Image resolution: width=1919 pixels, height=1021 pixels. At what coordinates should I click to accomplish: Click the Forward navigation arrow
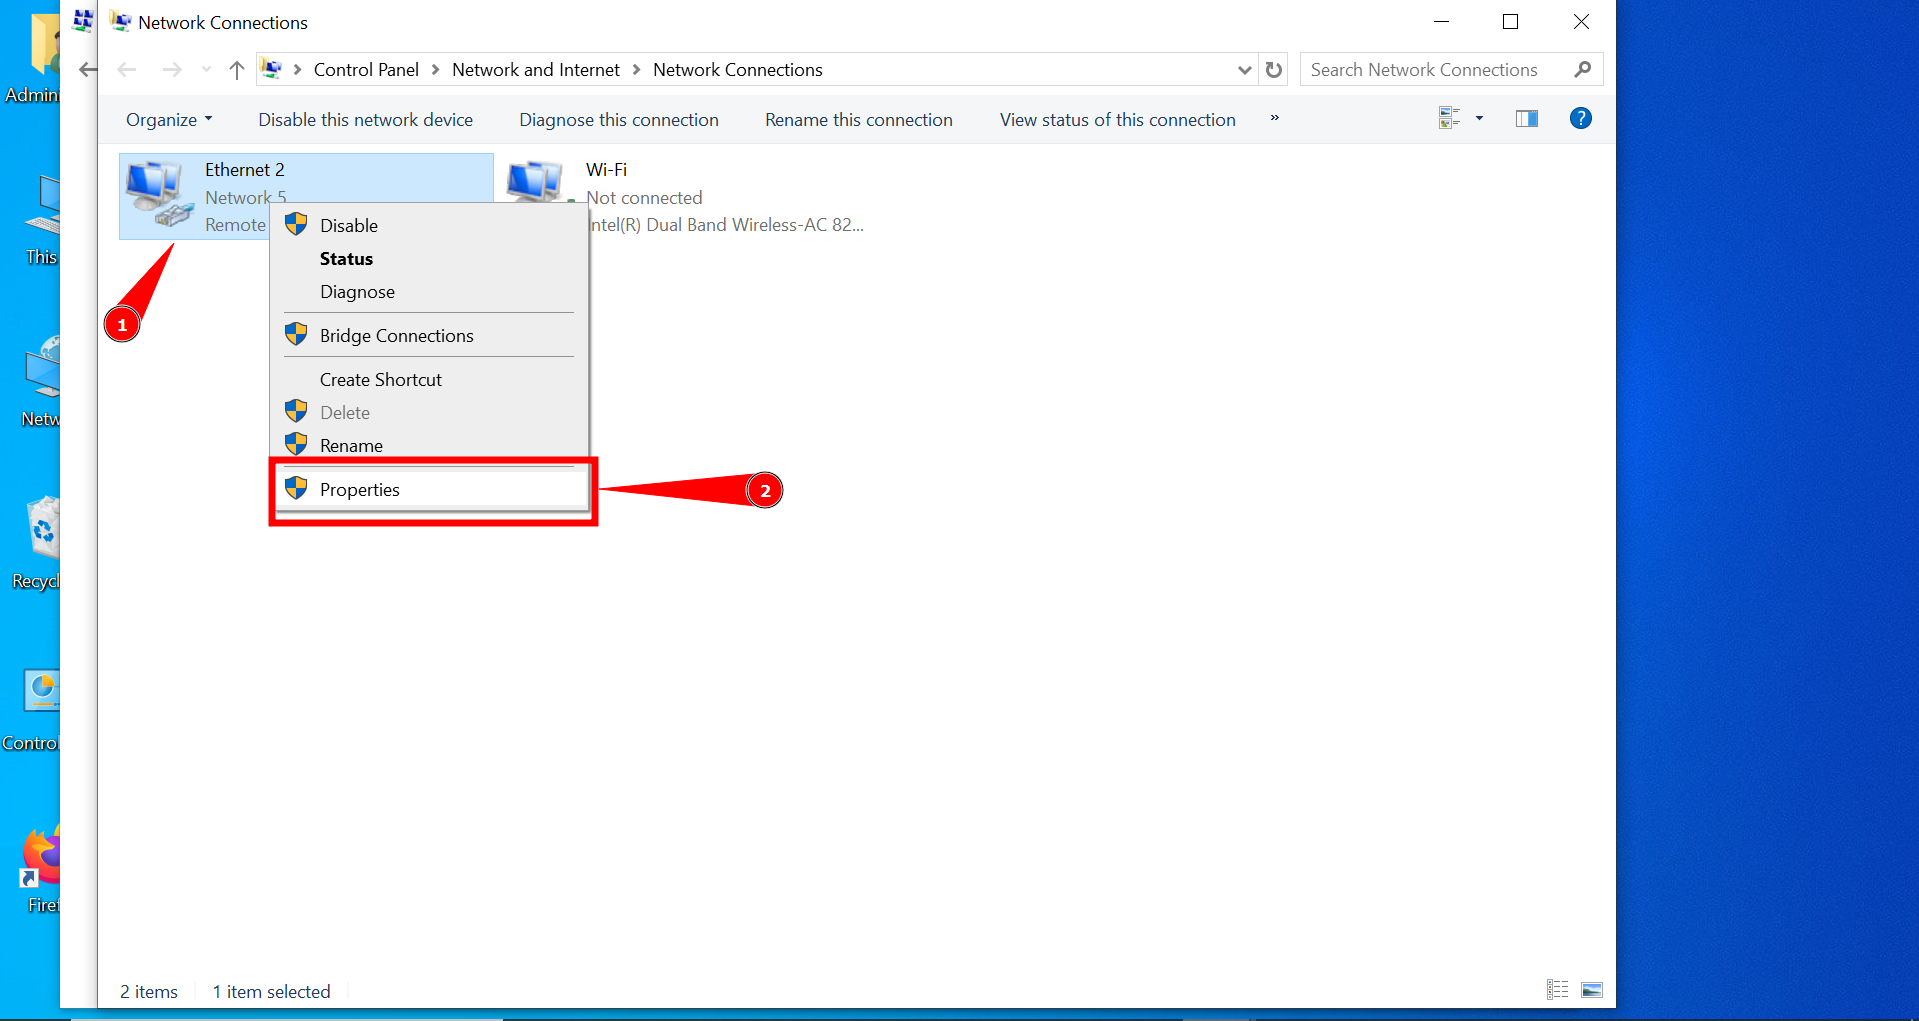point(172,70)
